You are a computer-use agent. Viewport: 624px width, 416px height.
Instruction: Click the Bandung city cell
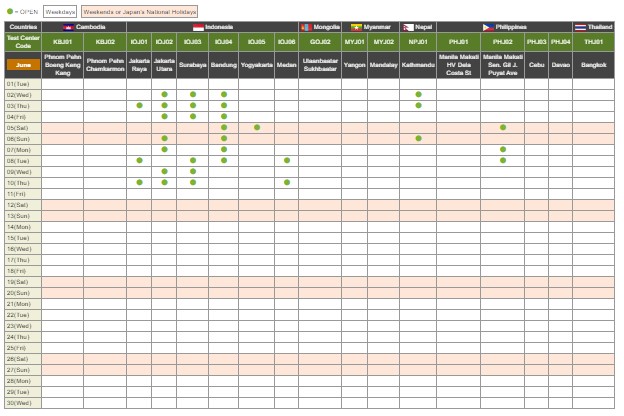tap(224, 64)
